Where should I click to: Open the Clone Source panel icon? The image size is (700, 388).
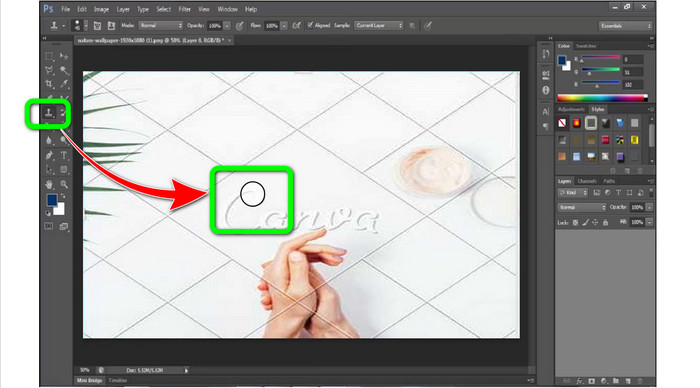(111, 26)
